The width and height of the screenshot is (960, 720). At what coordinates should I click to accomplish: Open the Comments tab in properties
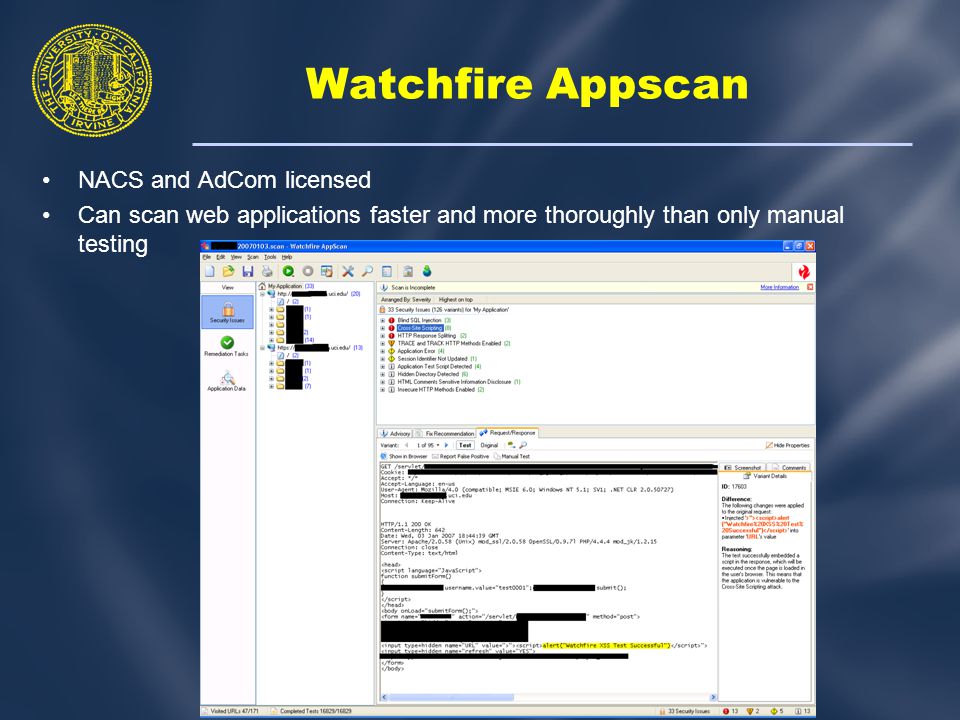pyautogui.click(x=789, y=467)
